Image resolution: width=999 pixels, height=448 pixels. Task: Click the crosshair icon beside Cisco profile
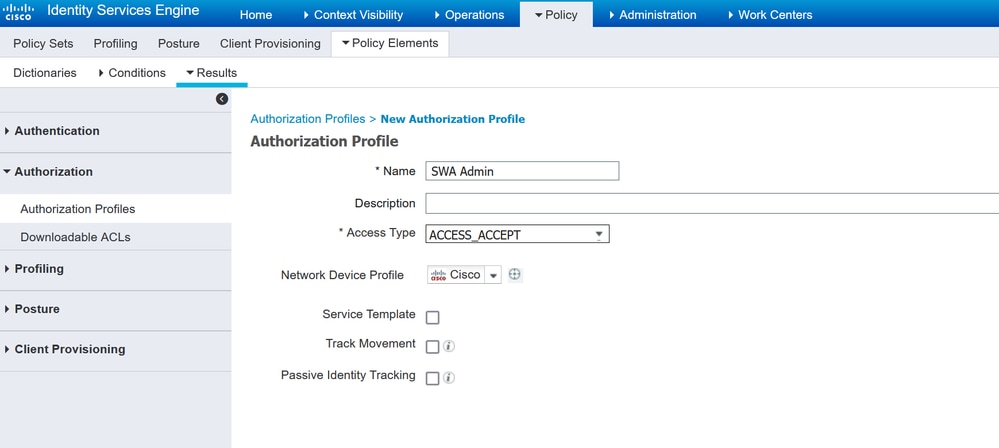(x=515, y=275)
